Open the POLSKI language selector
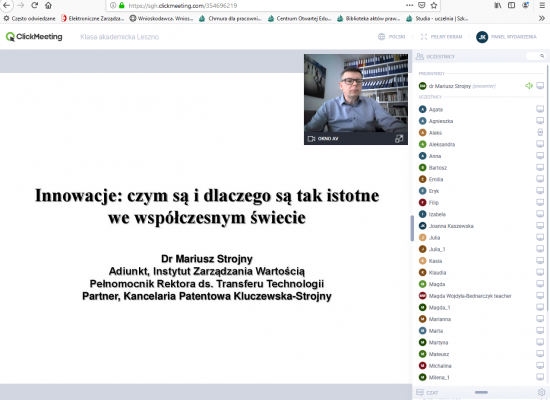The height and width of the screenshot is (400, 550). (x=391, y=36)
